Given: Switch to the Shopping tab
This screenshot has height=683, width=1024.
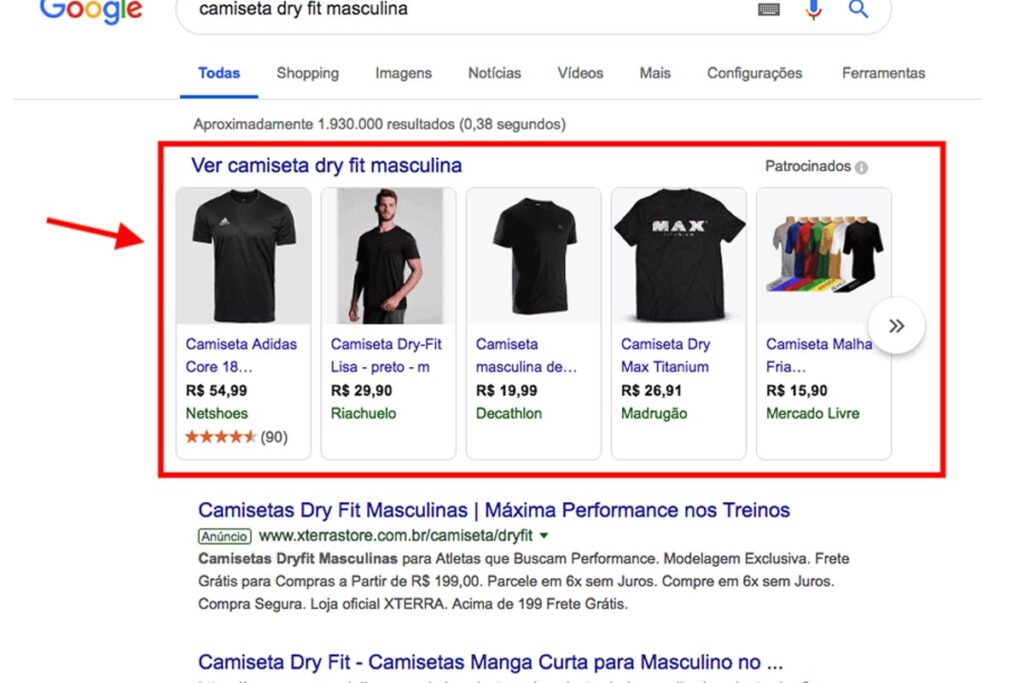Looking at the screenshot, I should pos(307,73).
